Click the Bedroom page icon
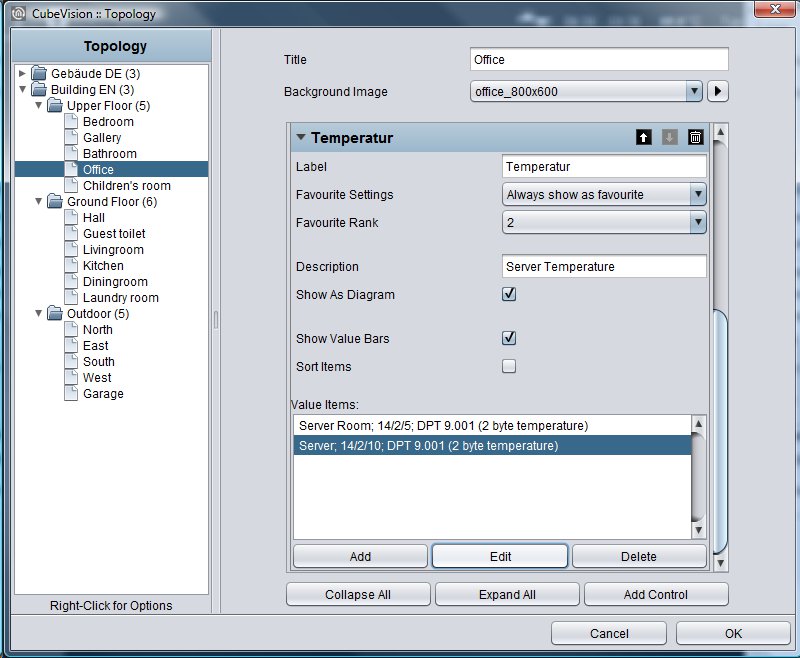 point(71,121)
